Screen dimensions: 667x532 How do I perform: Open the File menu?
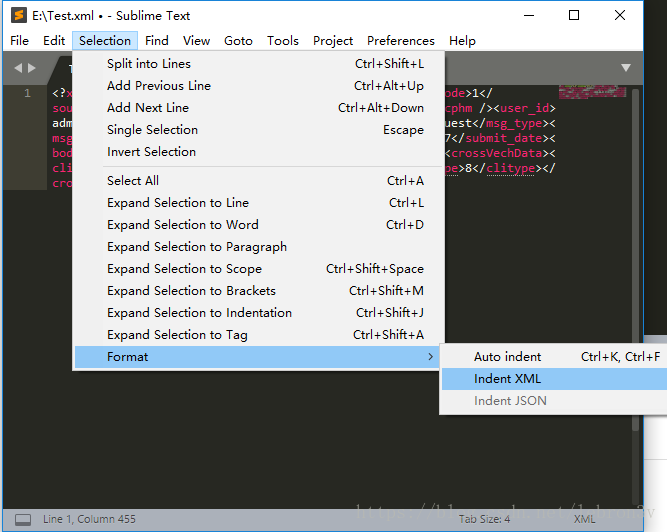[19, 41]
